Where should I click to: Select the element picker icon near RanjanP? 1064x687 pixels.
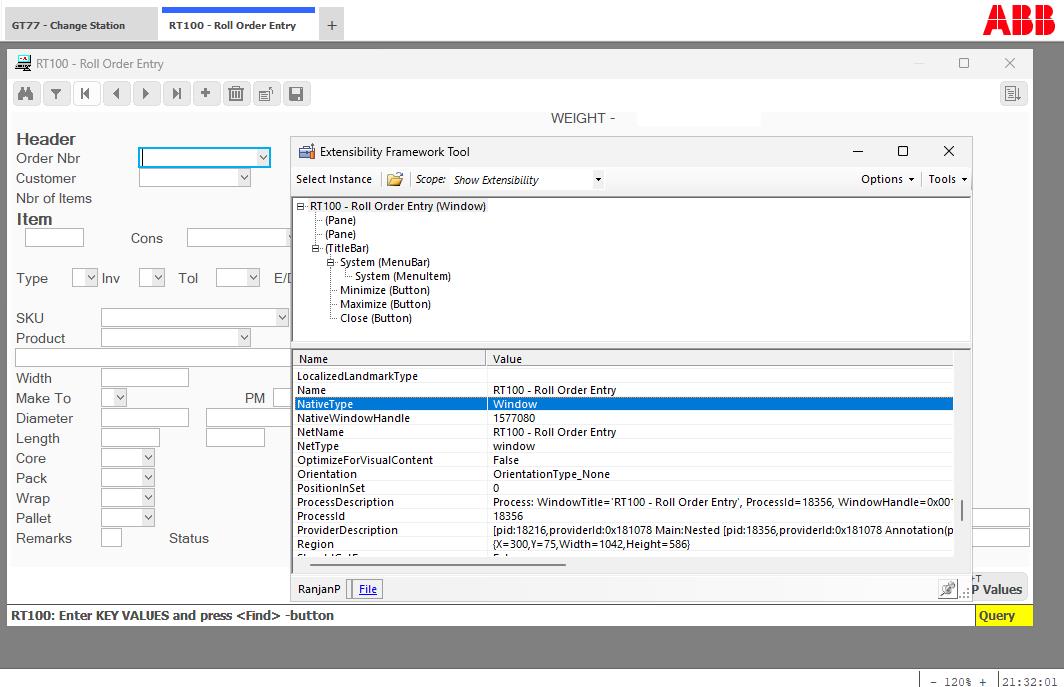[x=946, y=589]
